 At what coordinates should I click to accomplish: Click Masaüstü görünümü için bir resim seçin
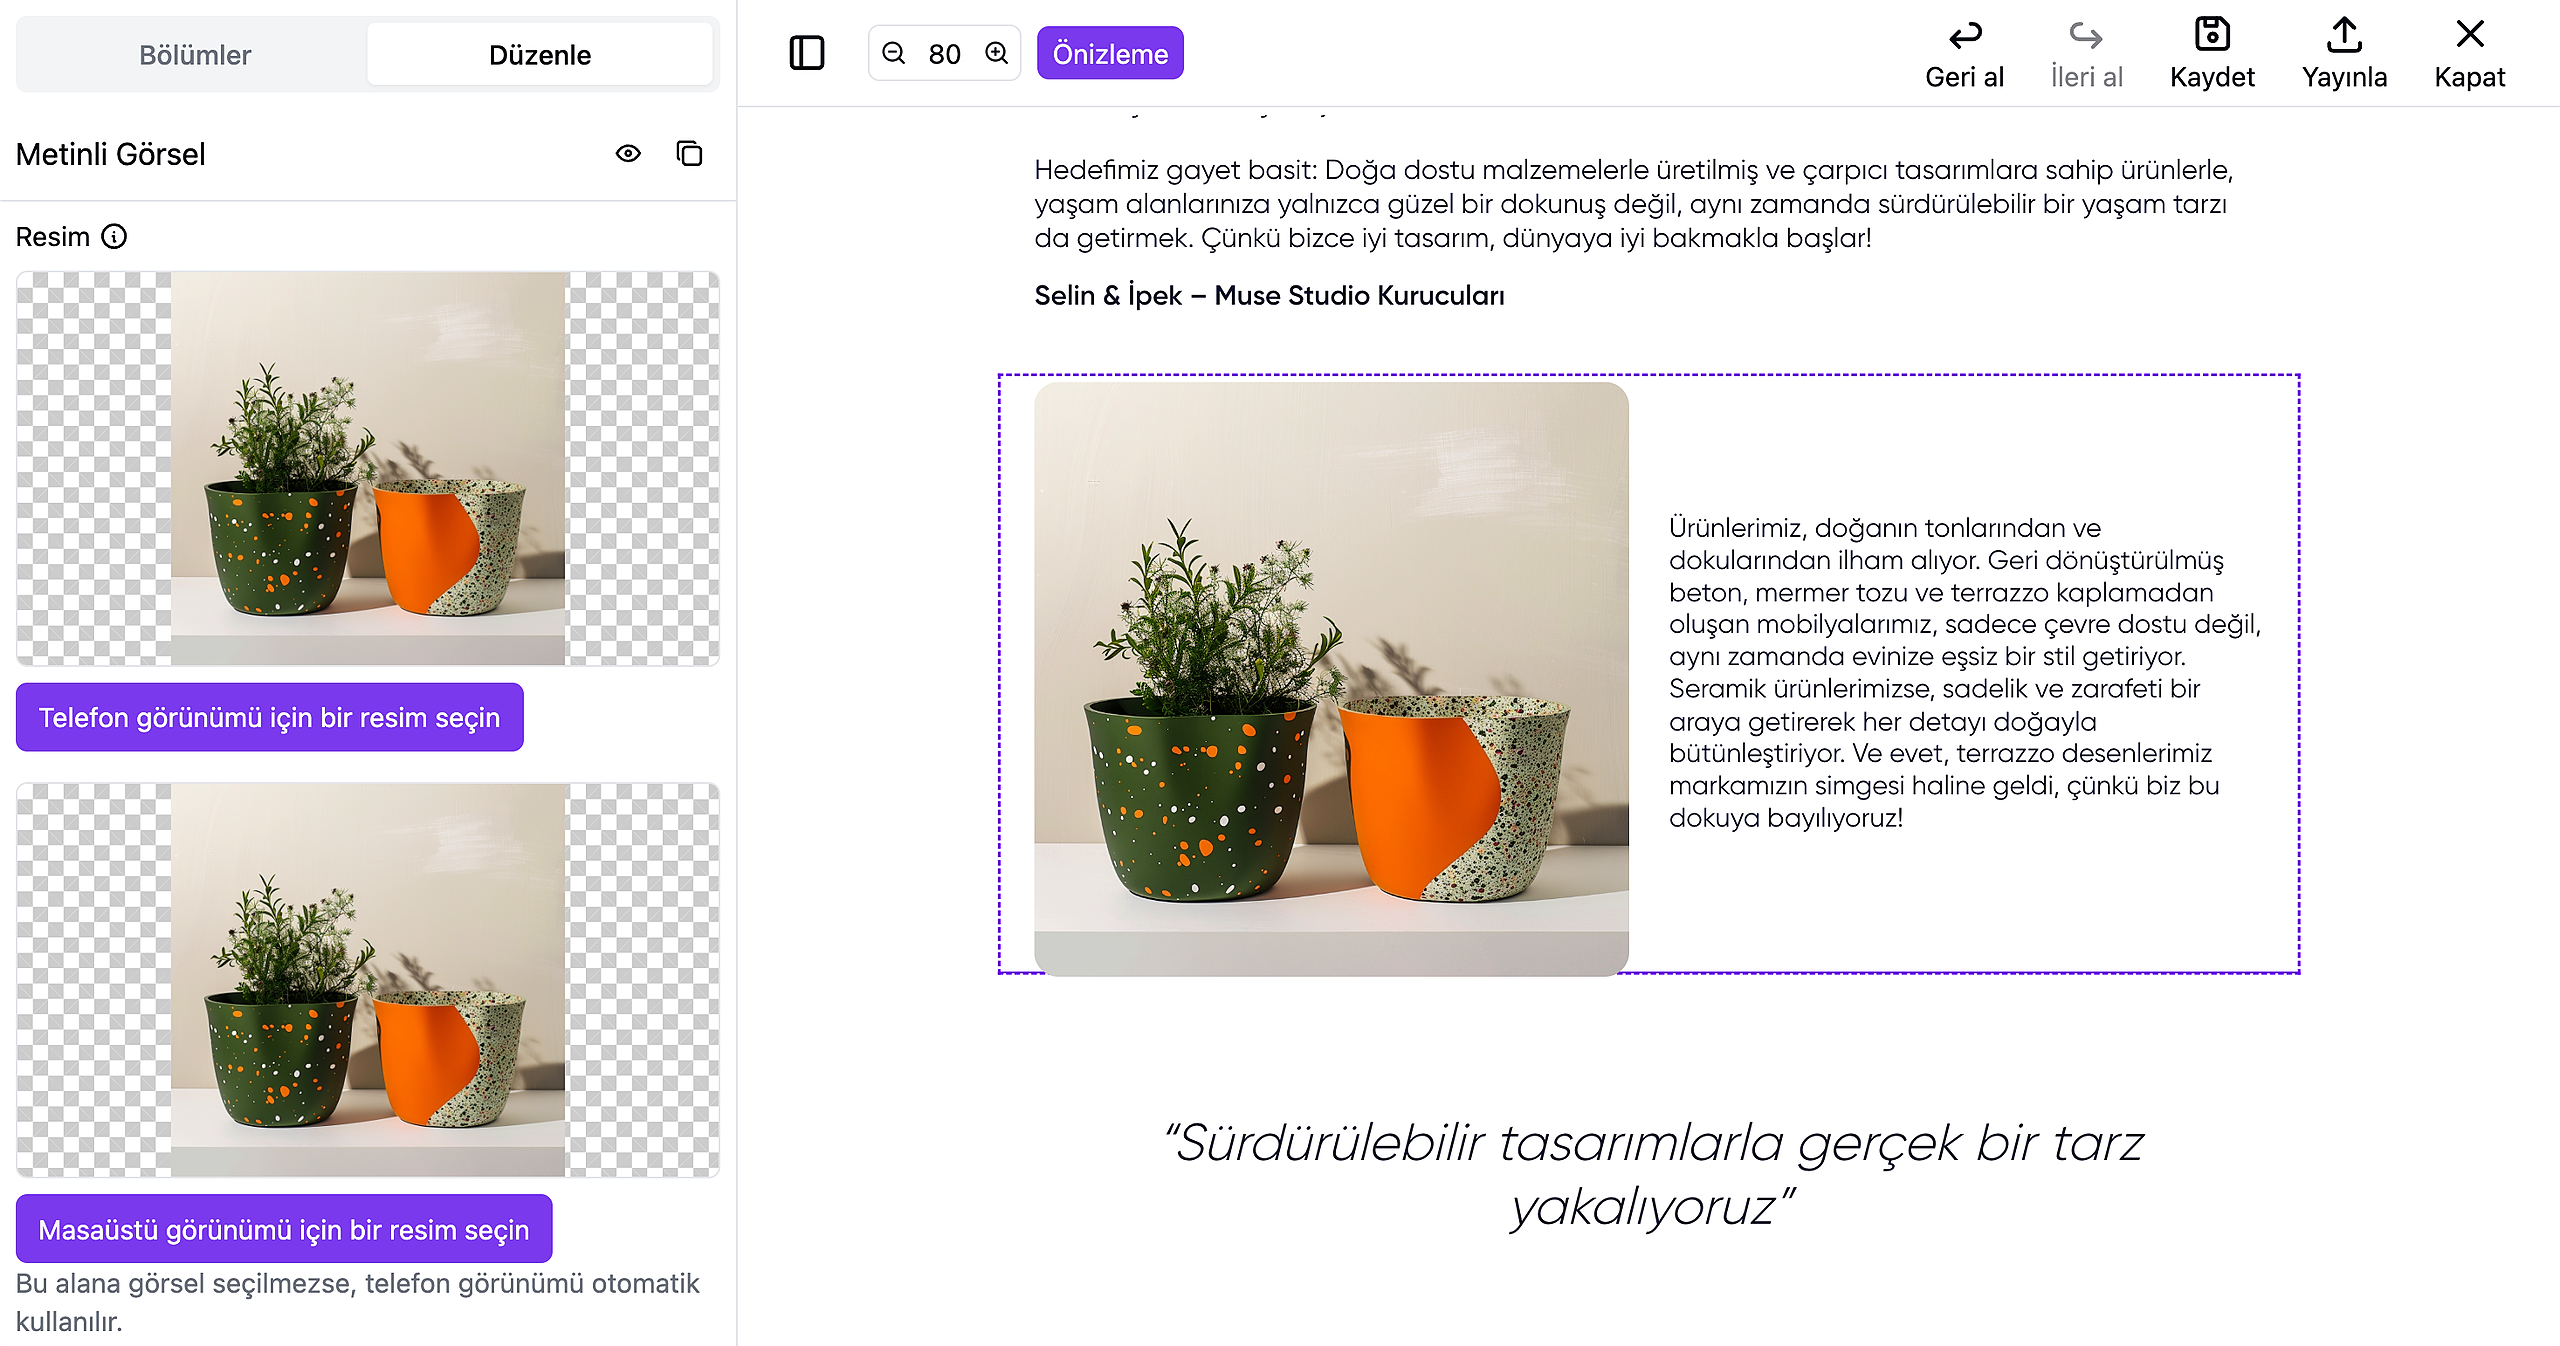[284, 1229]
